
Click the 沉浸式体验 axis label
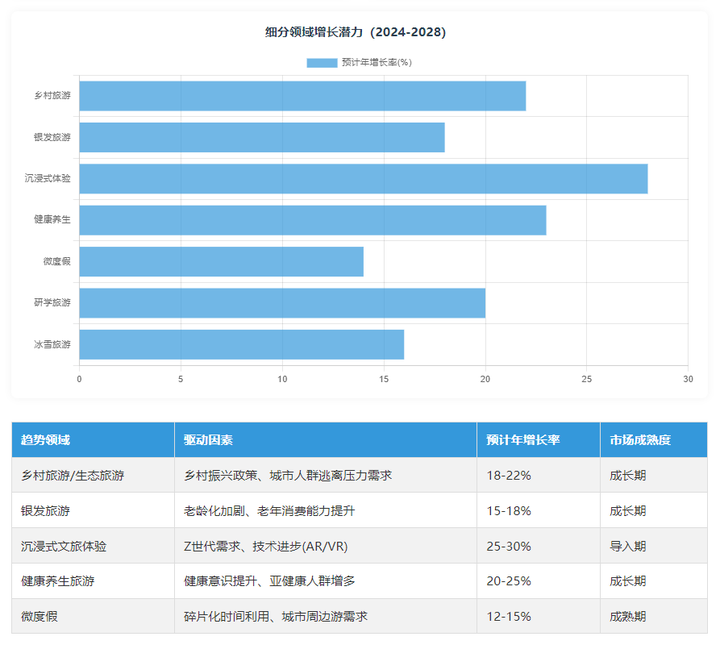48,178
